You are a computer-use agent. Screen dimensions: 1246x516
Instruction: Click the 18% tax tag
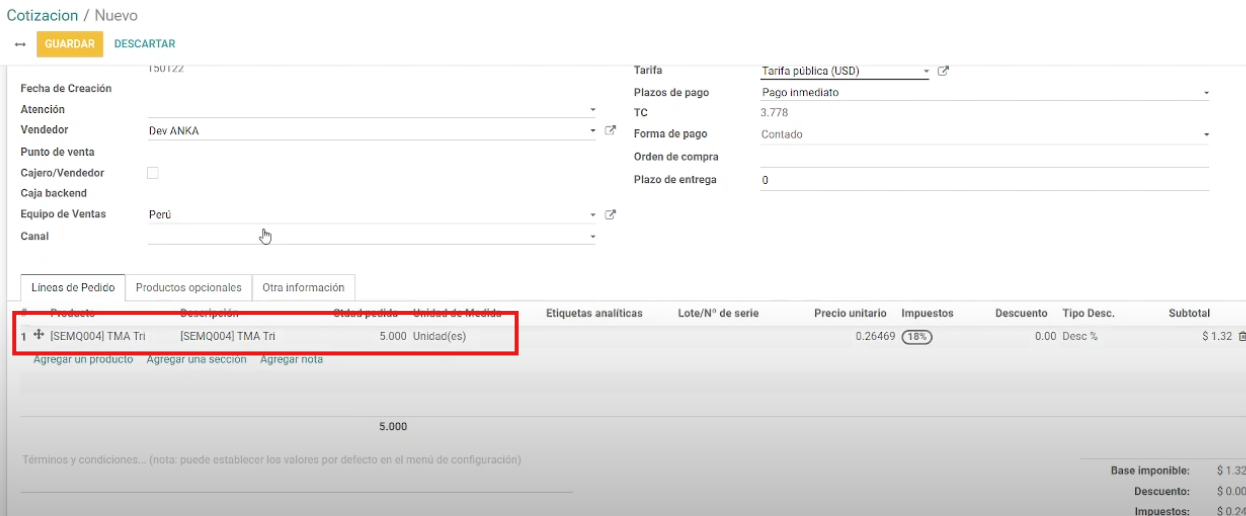click(x=916, y=337)
